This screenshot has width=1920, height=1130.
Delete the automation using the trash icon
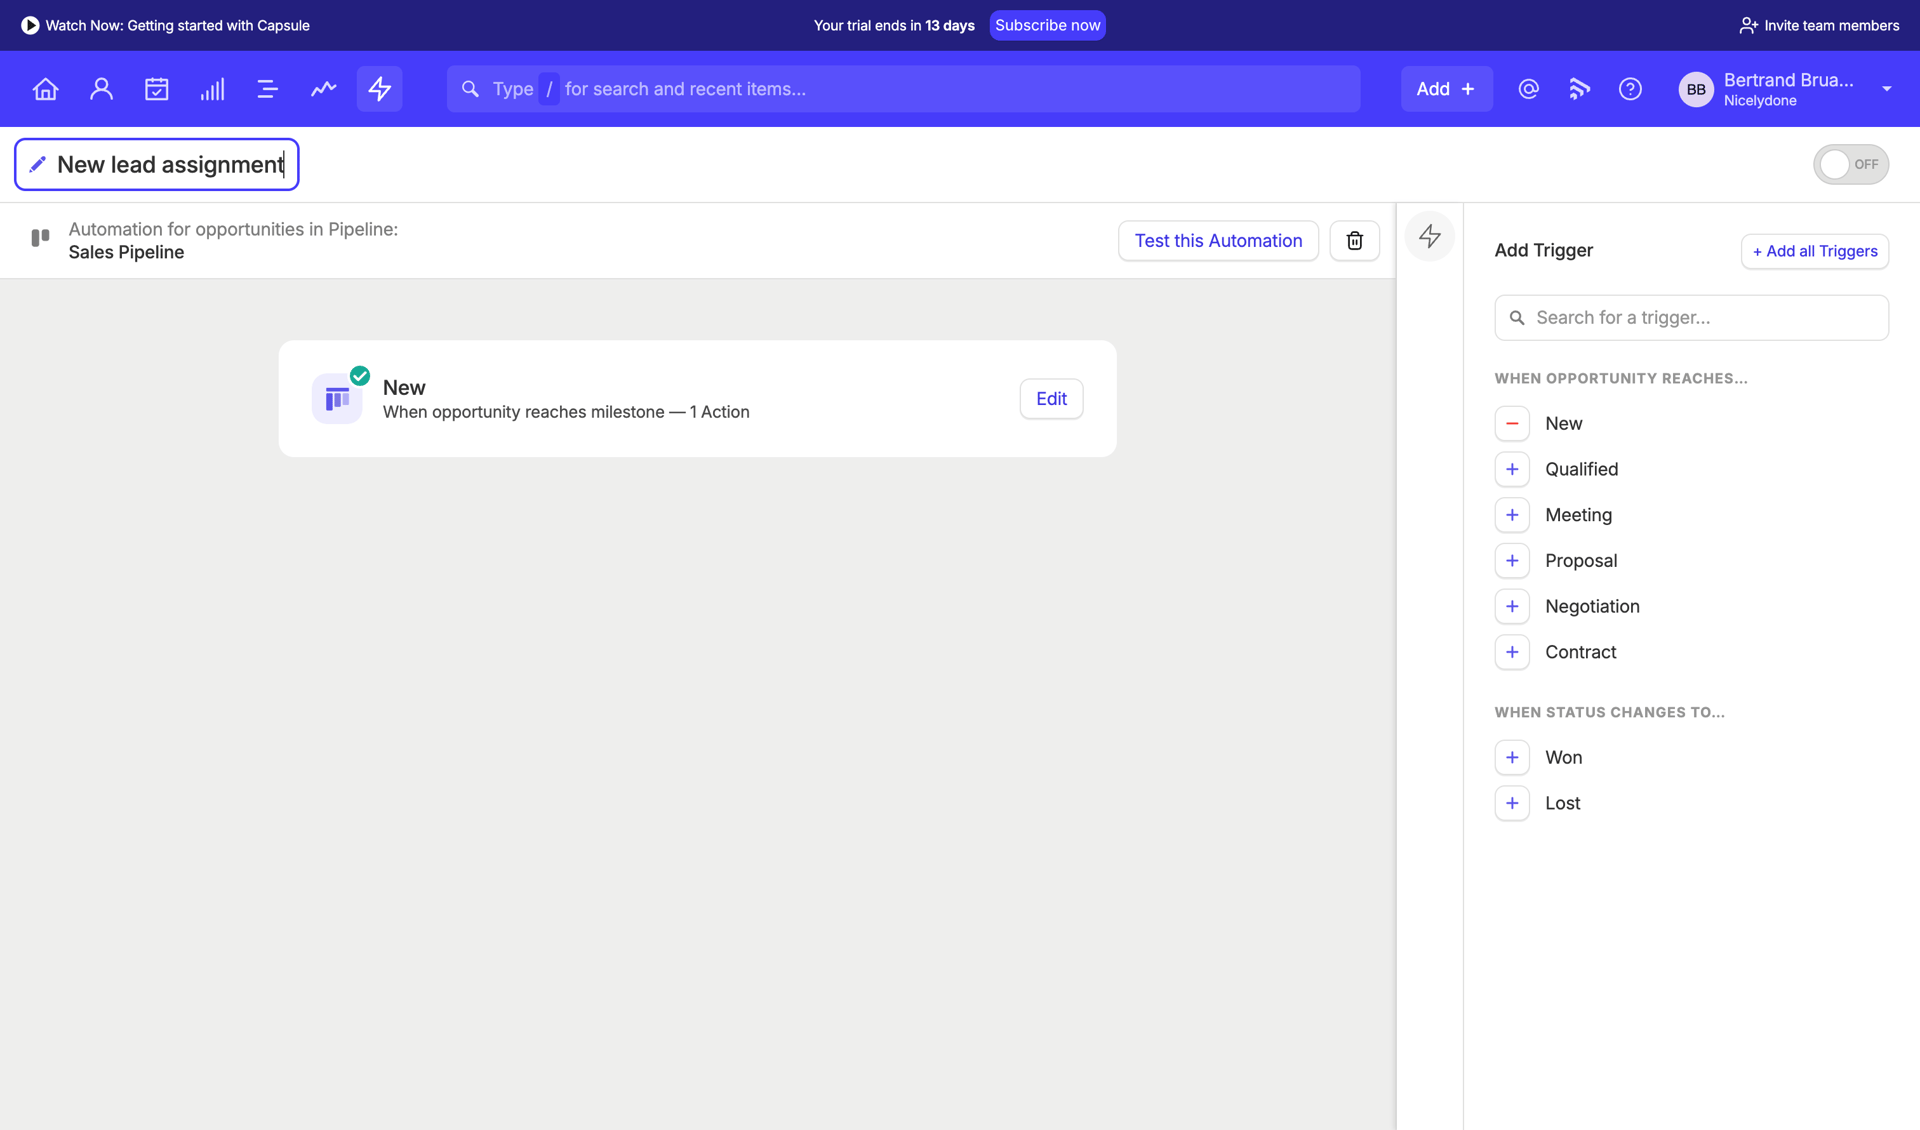[1354, 240]
